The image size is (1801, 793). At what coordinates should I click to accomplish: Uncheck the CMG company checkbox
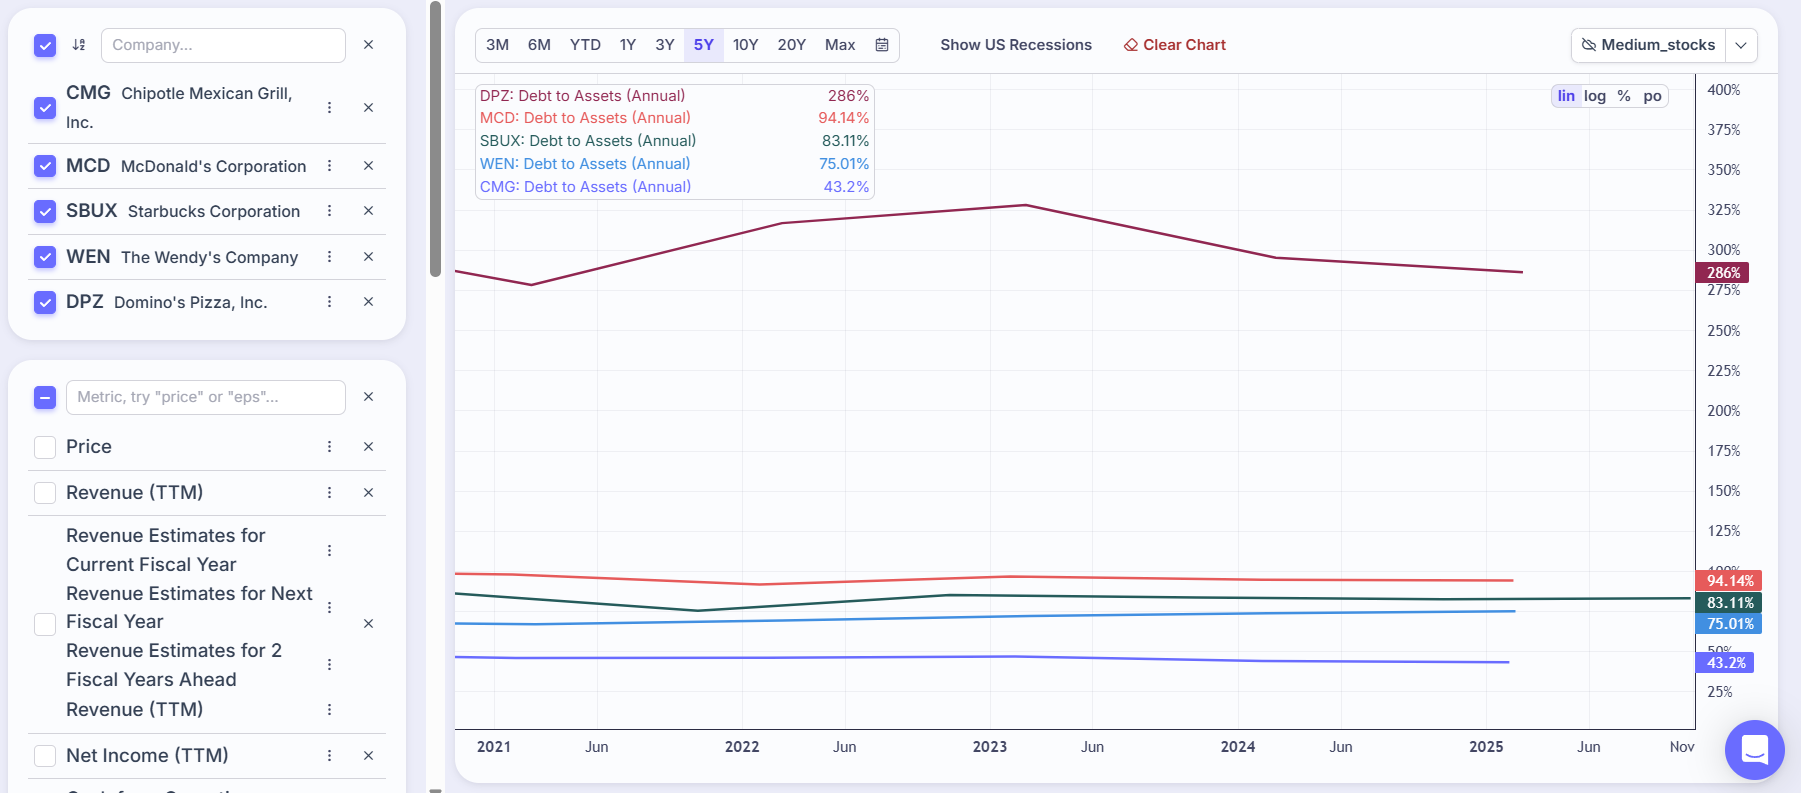(x=45, y=107)
